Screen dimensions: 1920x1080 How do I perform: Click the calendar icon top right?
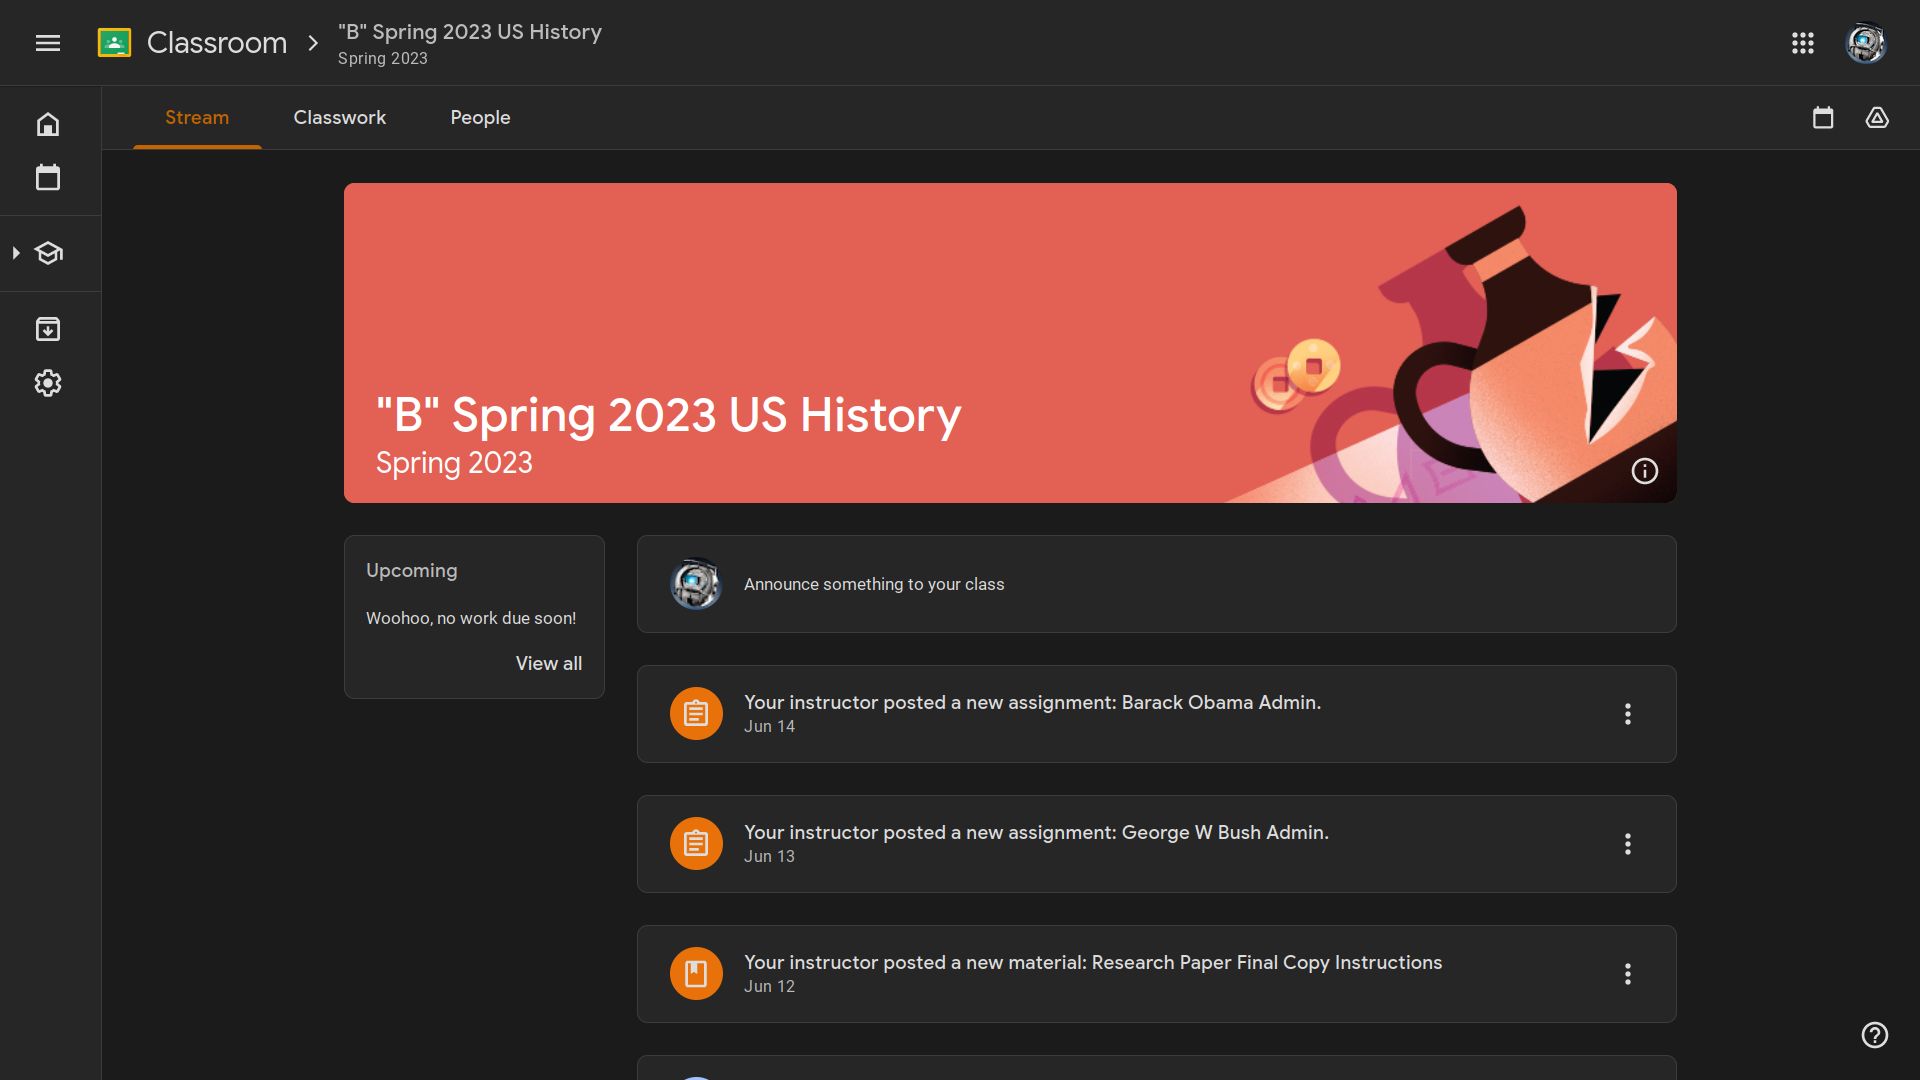tap(1824, 117)
